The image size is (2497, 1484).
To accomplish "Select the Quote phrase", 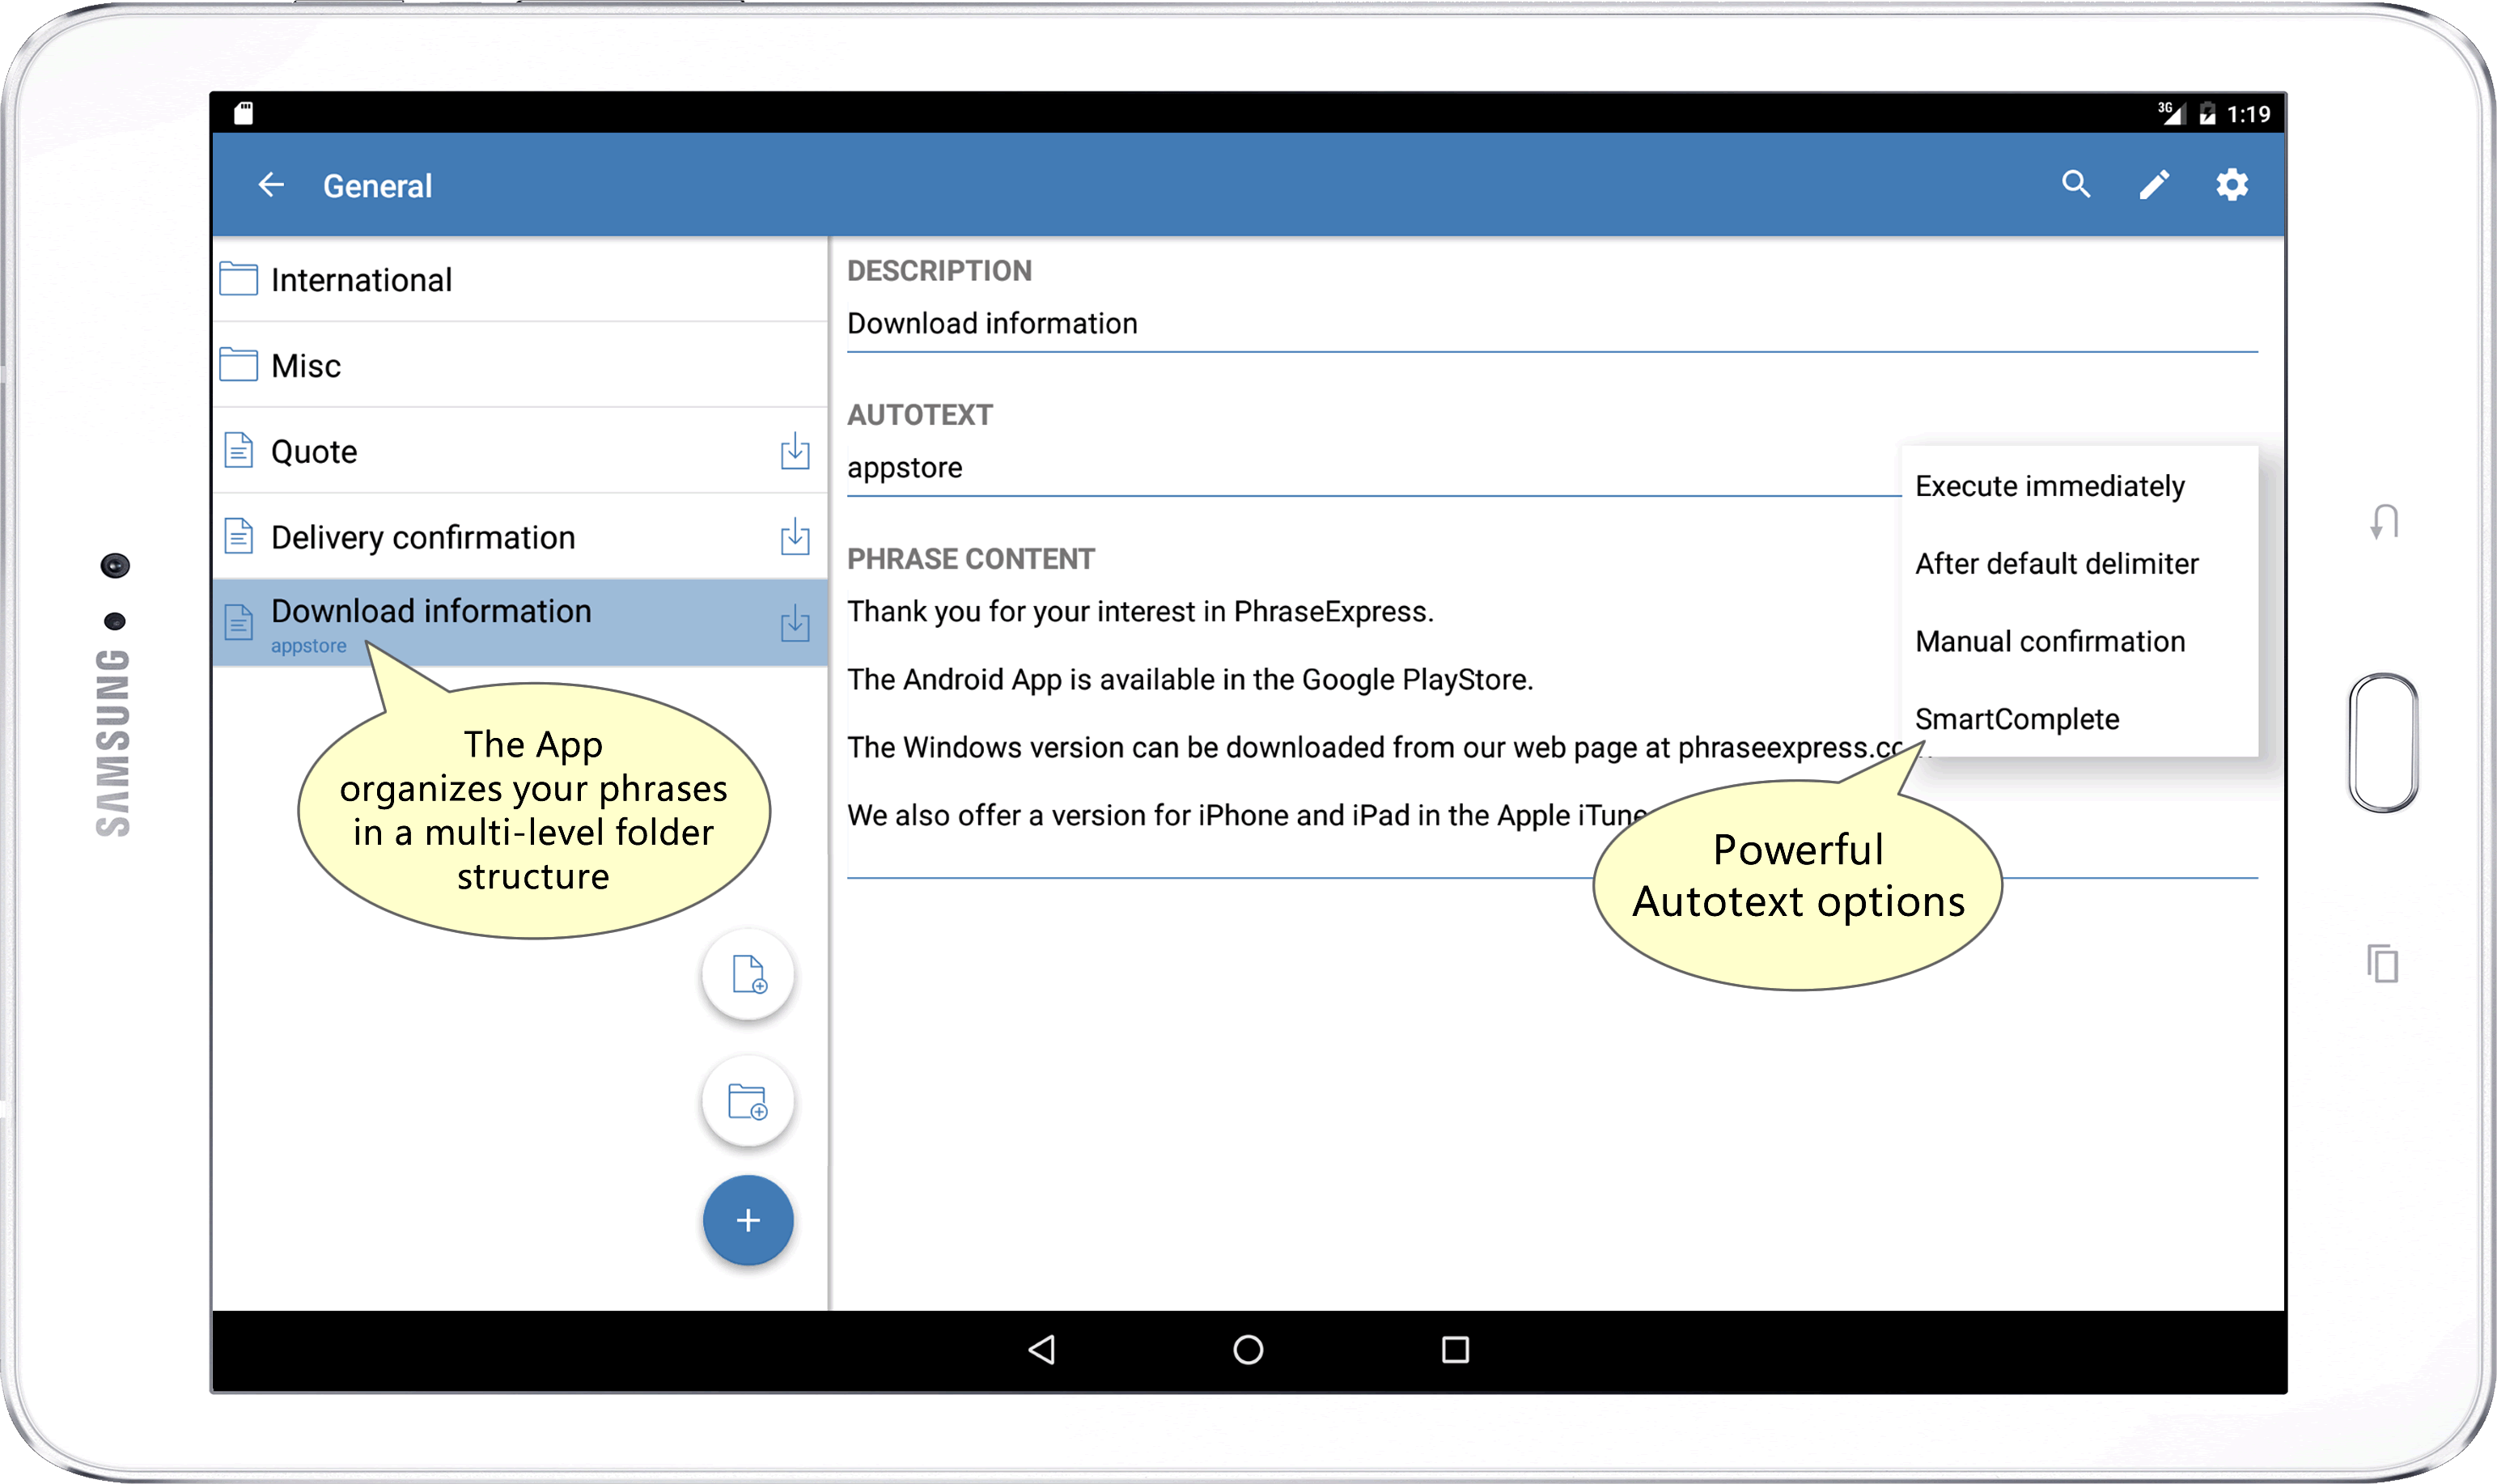I will tap(520, 451).
